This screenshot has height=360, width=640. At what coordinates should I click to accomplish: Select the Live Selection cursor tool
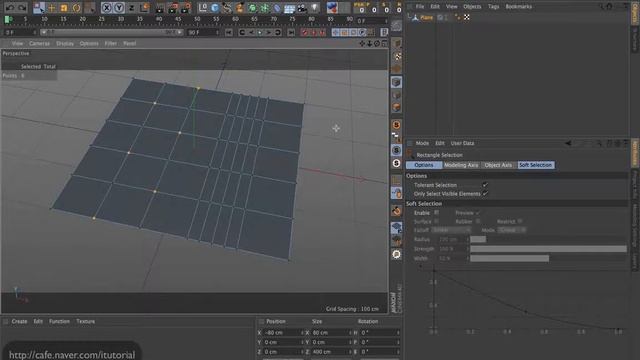point(39,8)
